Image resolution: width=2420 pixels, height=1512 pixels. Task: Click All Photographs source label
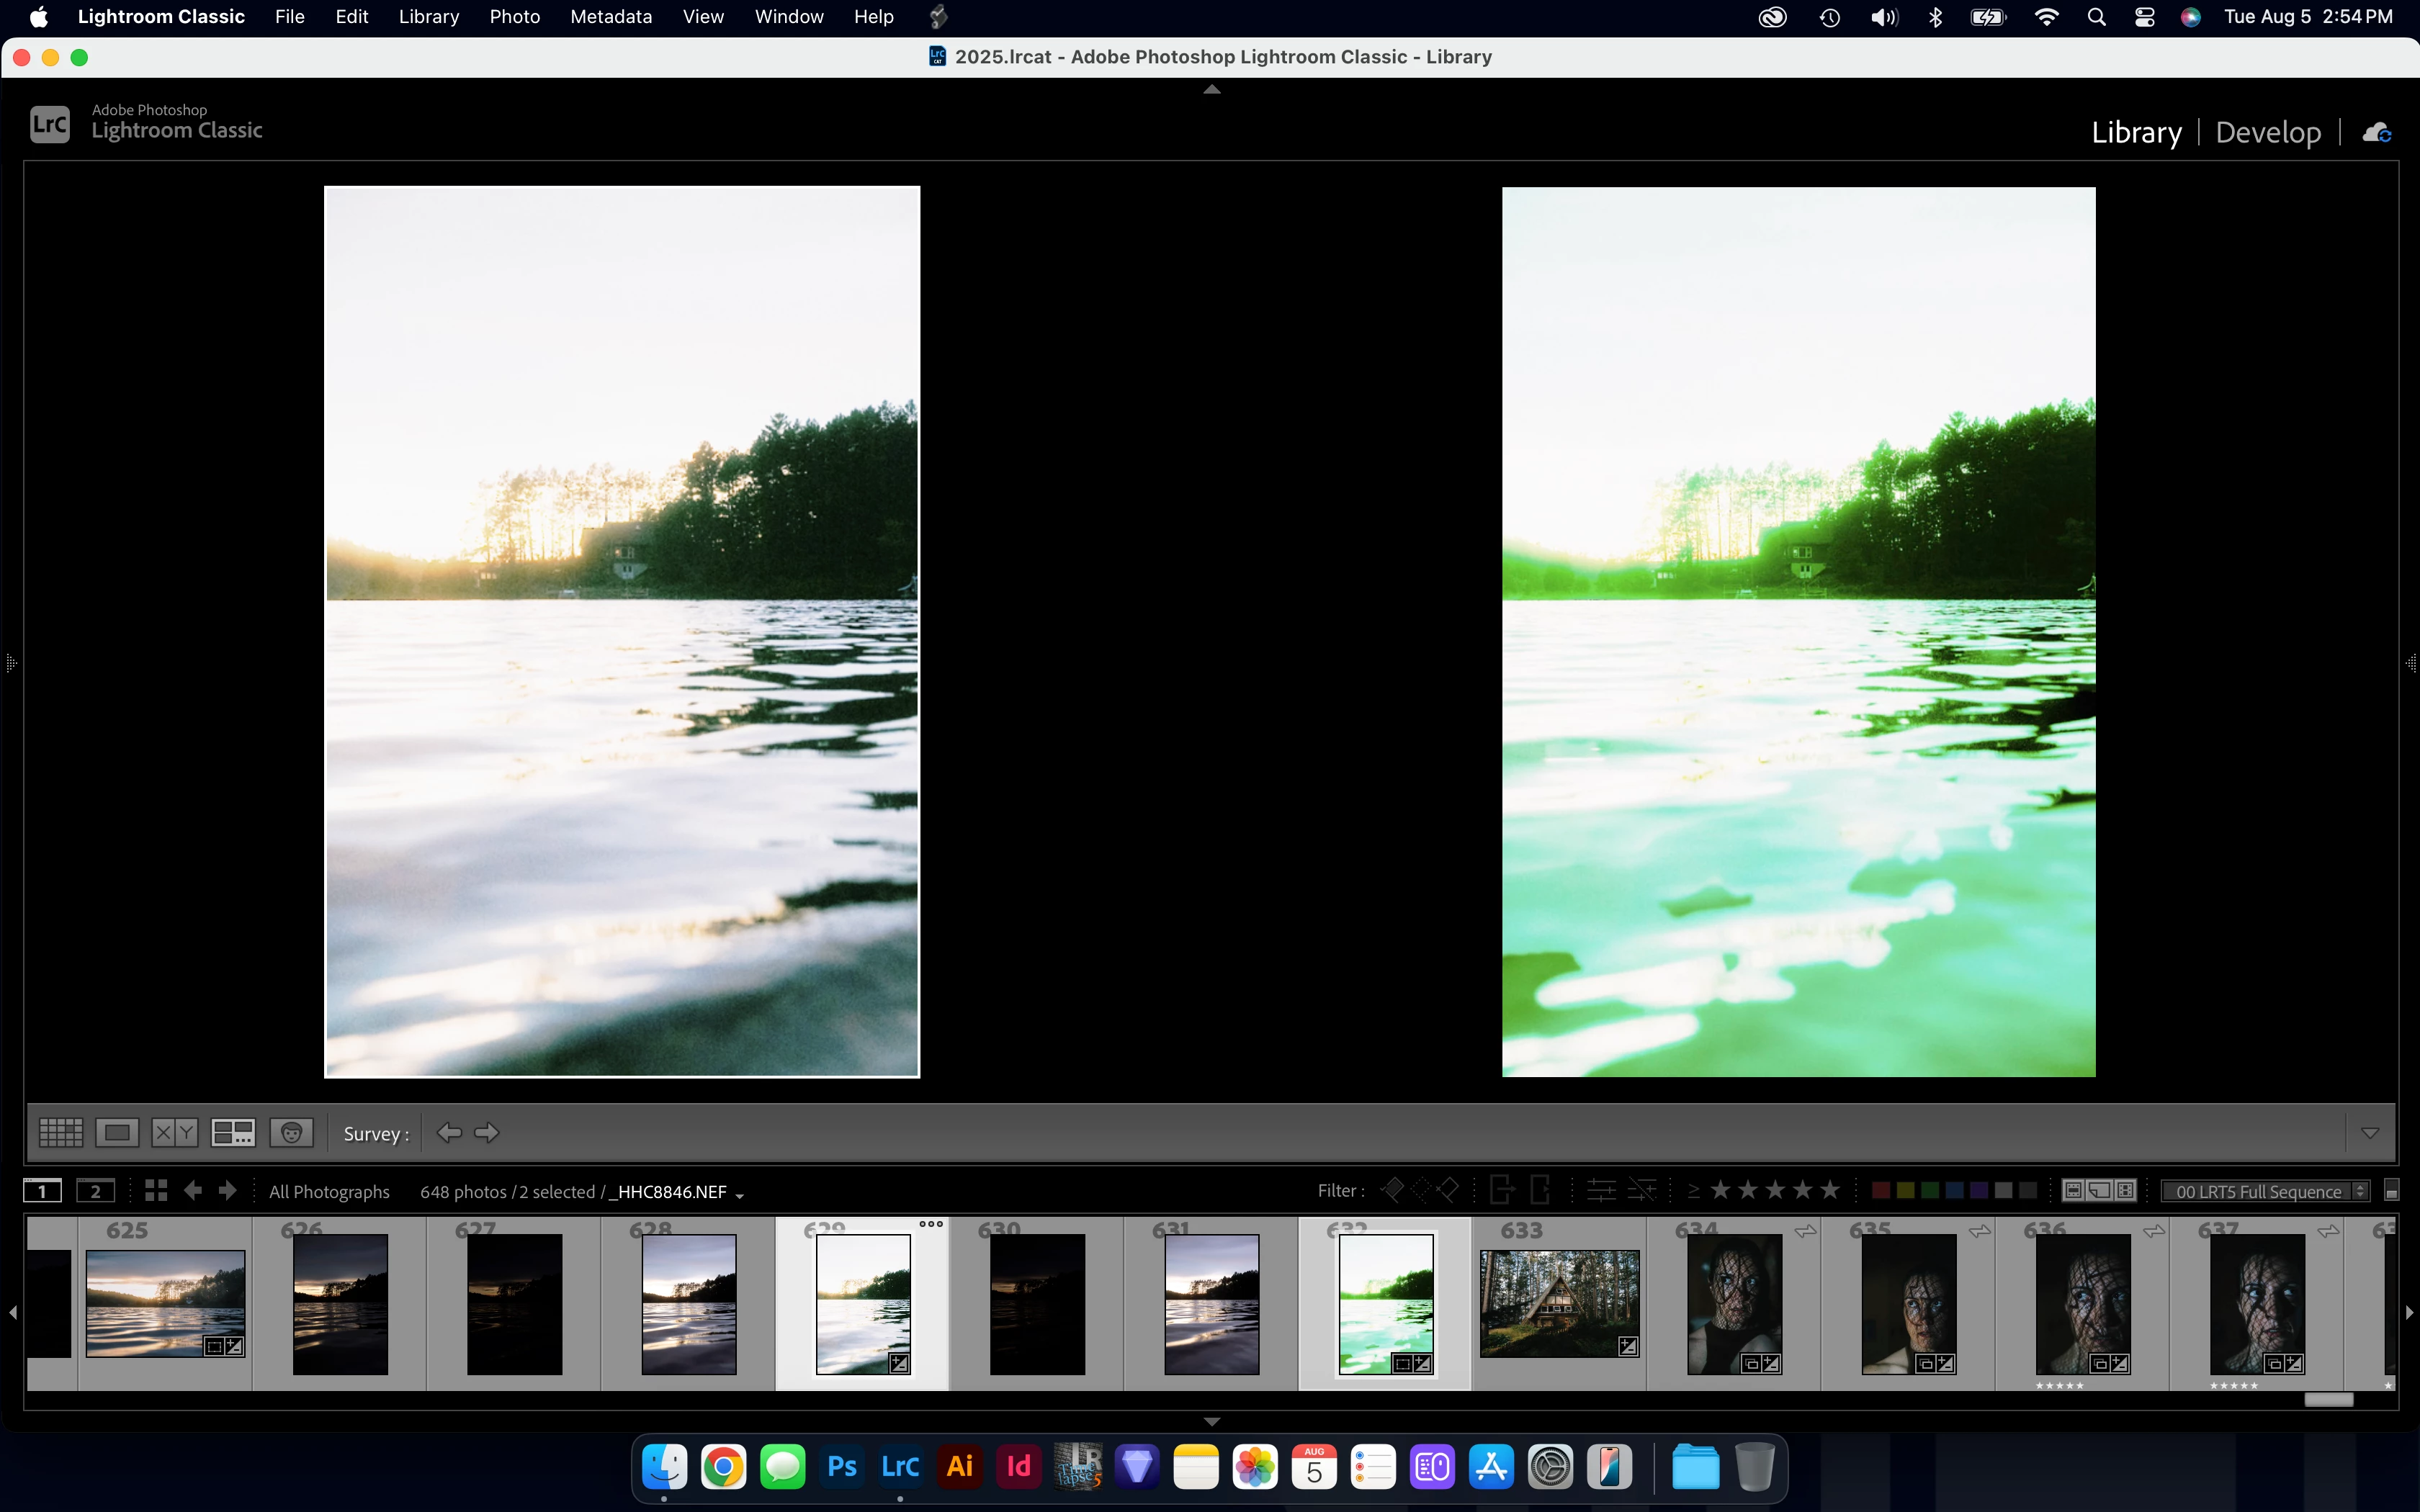[329, 1191]
